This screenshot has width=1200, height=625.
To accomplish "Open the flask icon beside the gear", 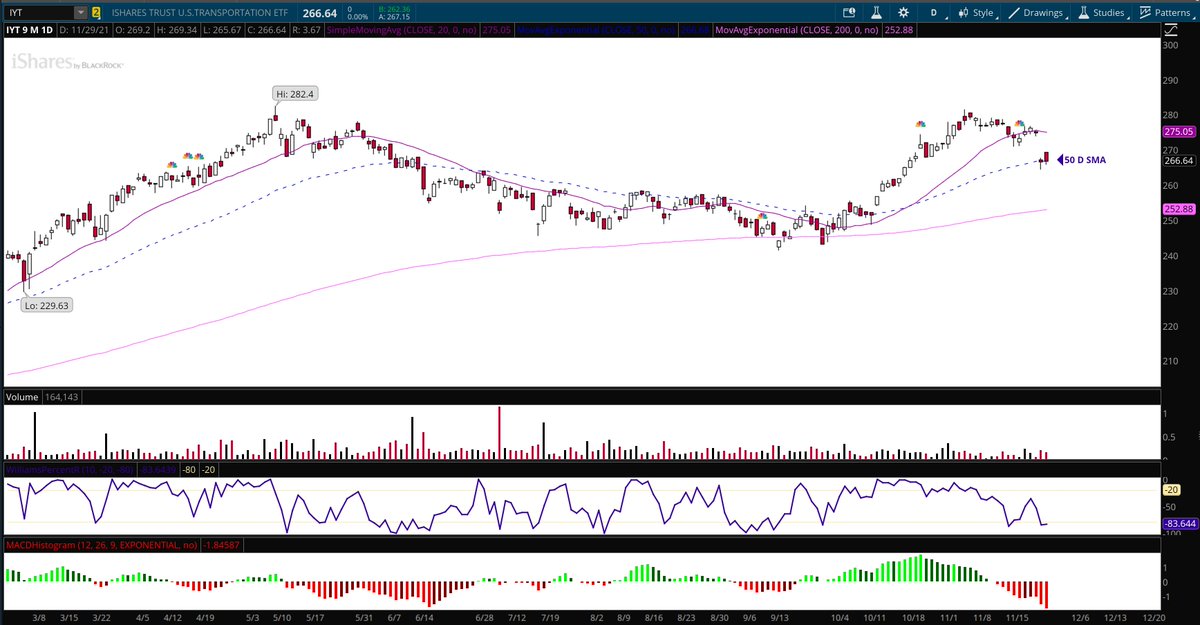I will [x=874, y=13].
